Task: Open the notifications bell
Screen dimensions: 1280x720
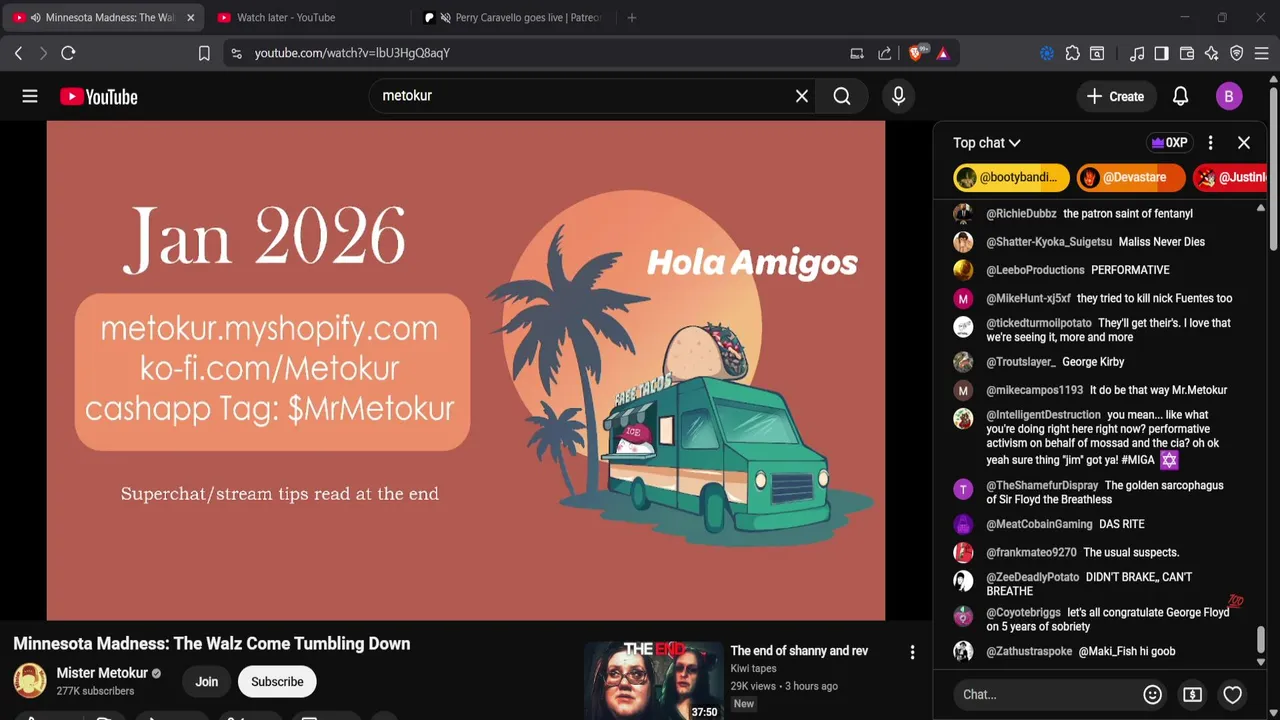Action: (x=1180, y=96)
